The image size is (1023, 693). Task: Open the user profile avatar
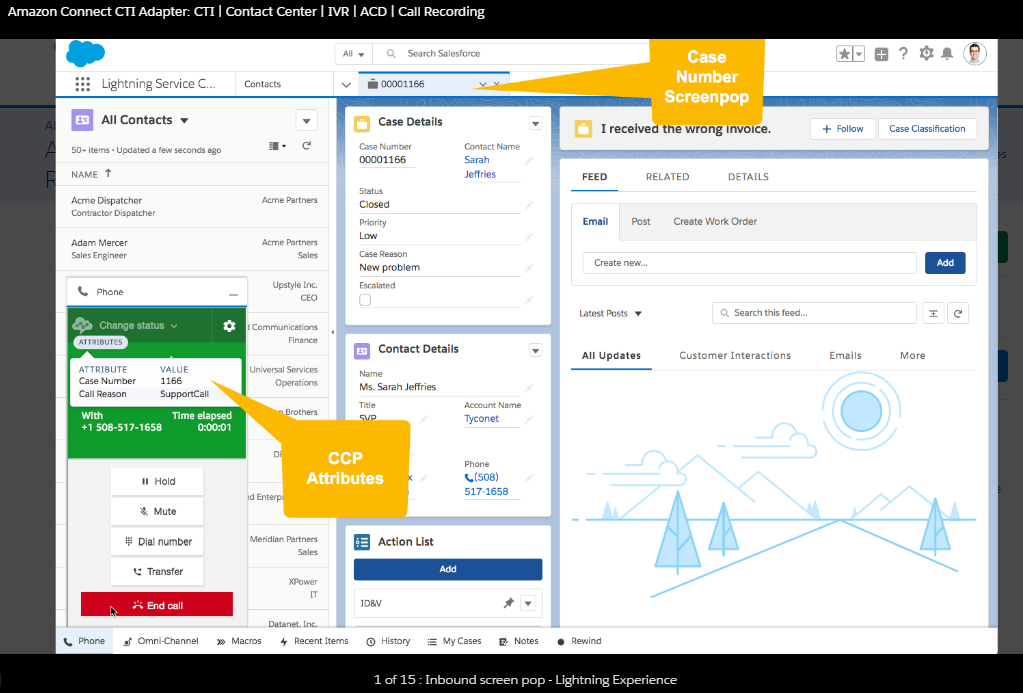coord(975,54)
